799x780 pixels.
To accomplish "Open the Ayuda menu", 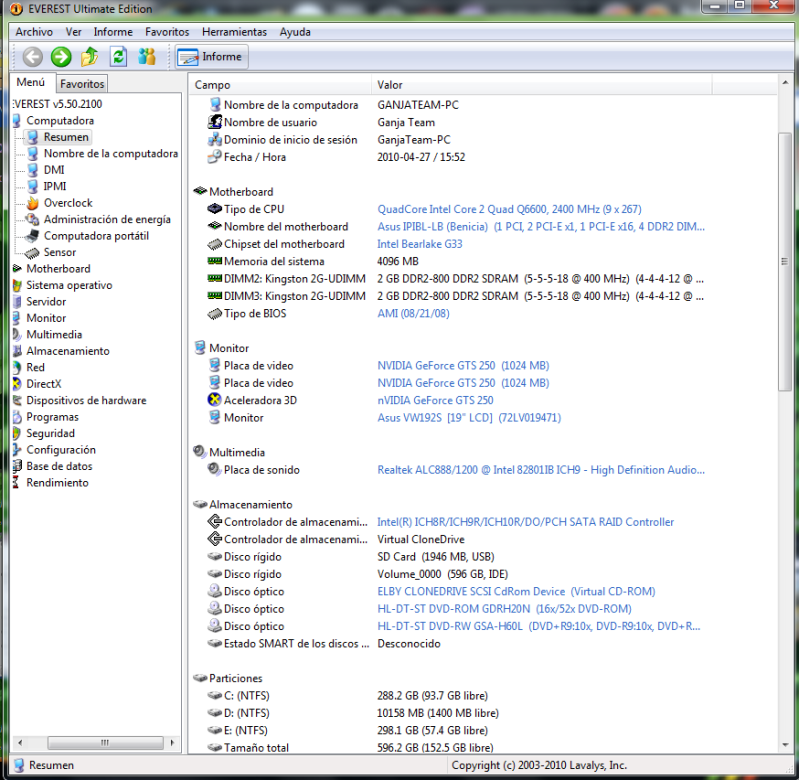I will pos(295,32).
